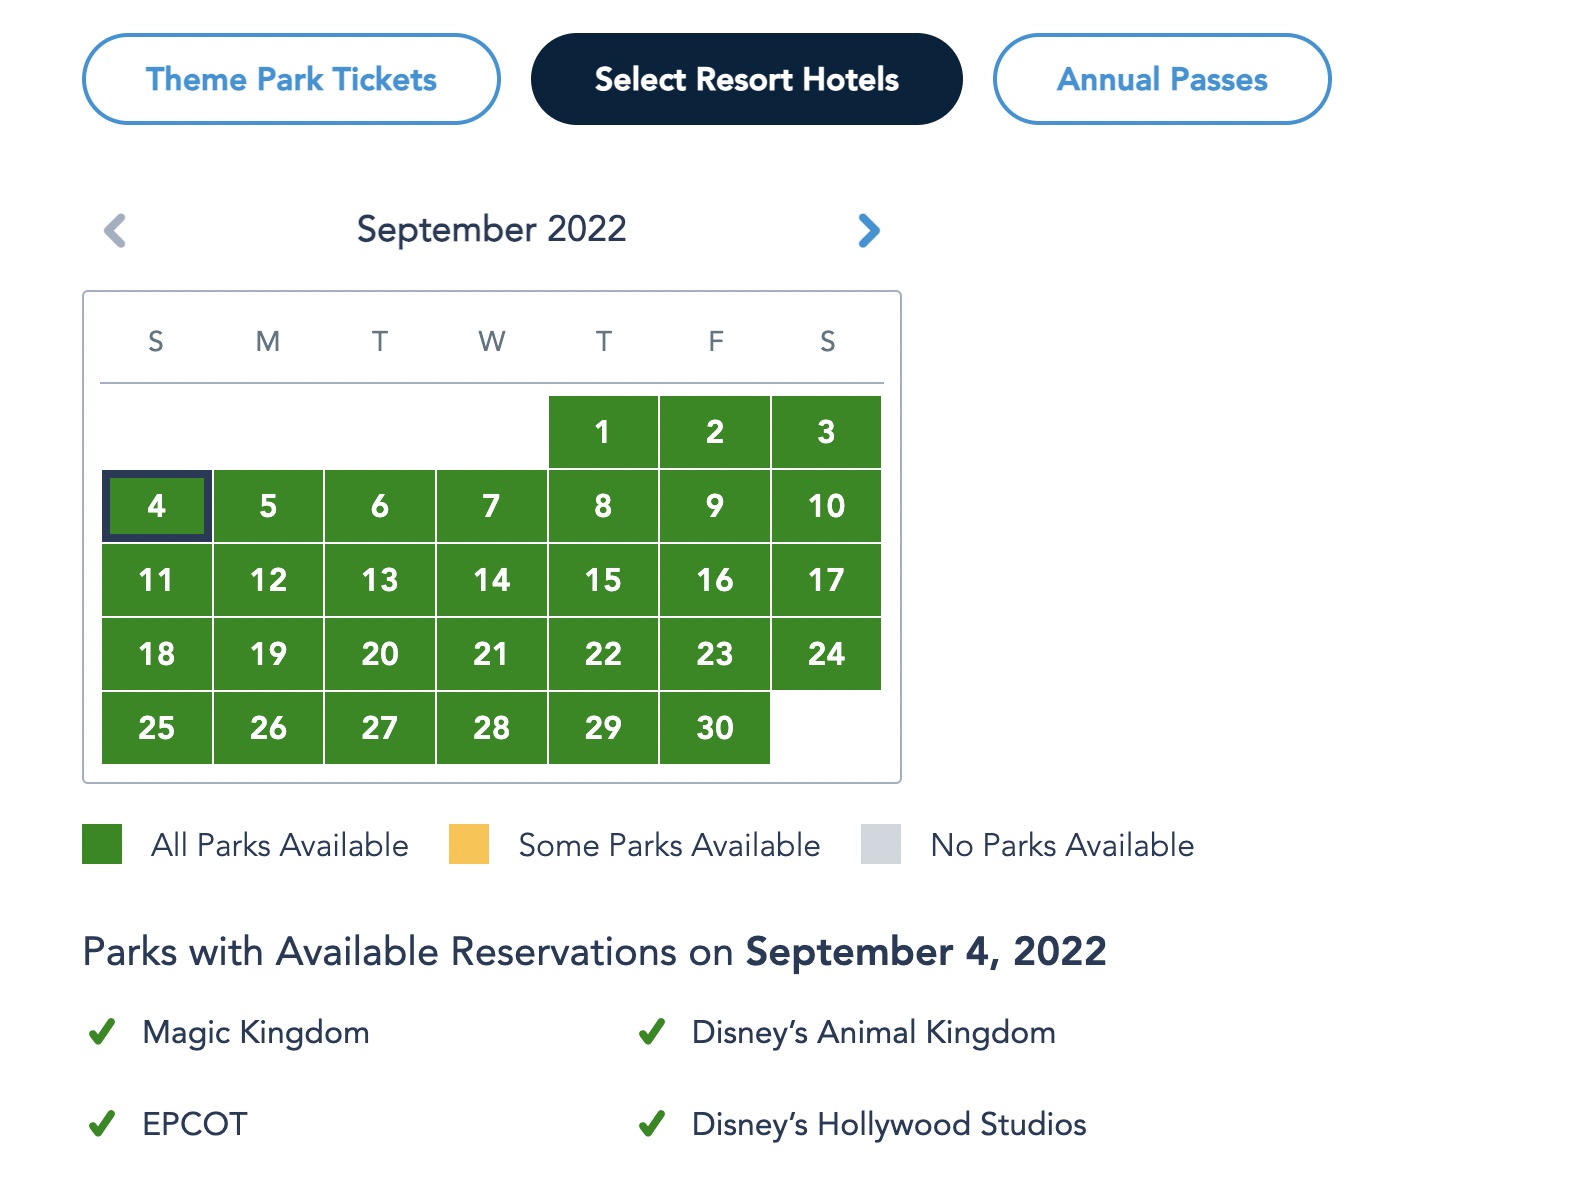The height and width of the screenshot is (1192, 1578).
Task: Pick September 24 on the calendar
Action: [x=826, y=654]
